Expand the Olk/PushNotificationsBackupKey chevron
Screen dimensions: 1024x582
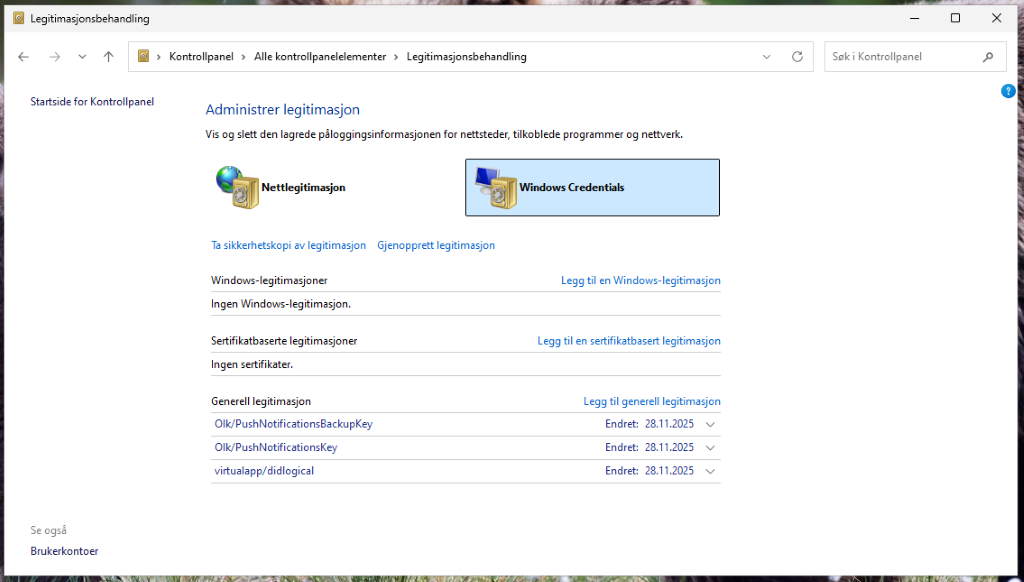711,425
